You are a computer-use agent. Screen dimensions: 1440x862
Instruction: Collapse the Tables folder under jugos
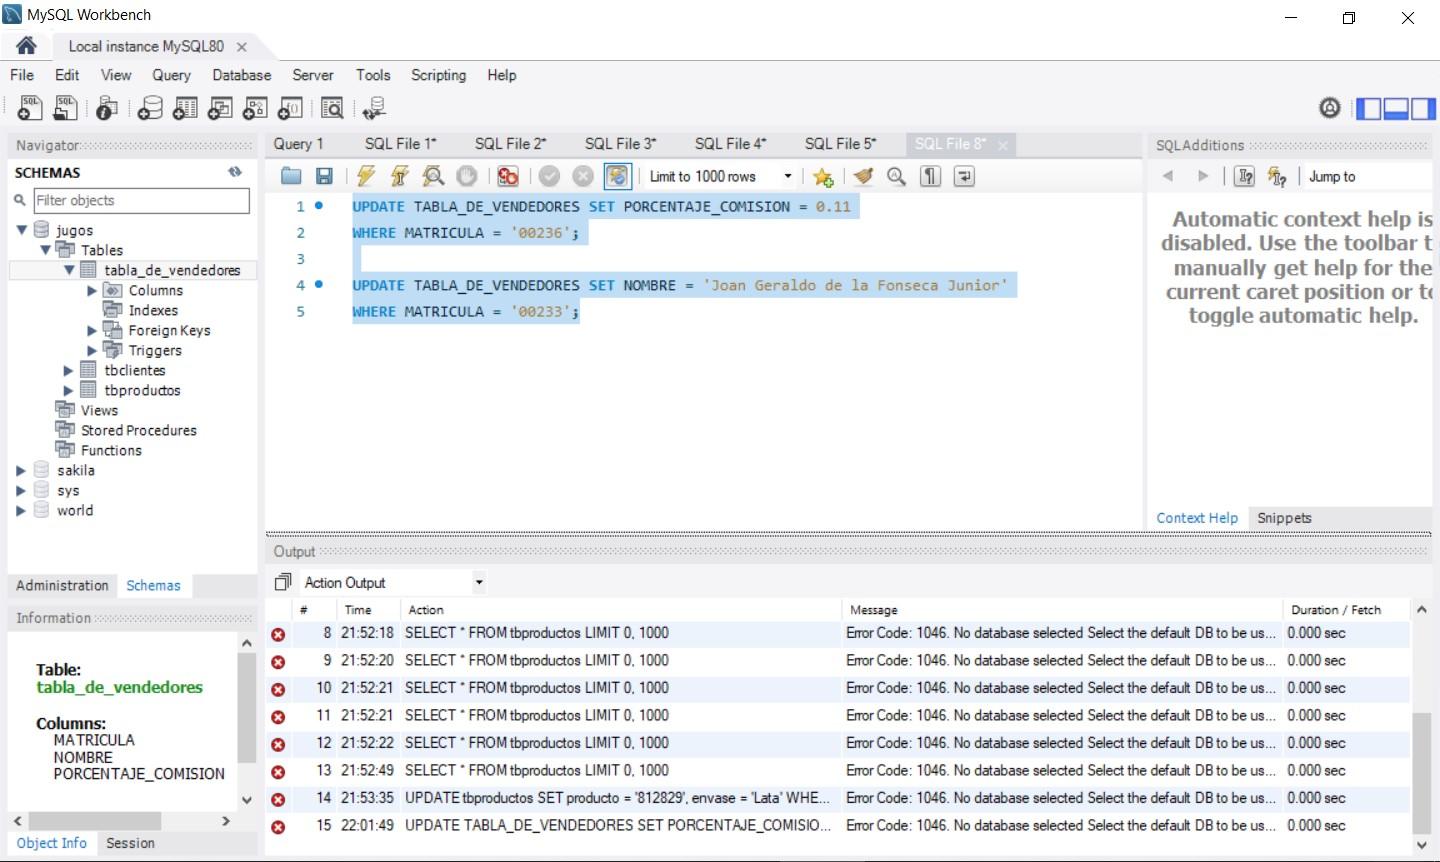tap(46, 250)
